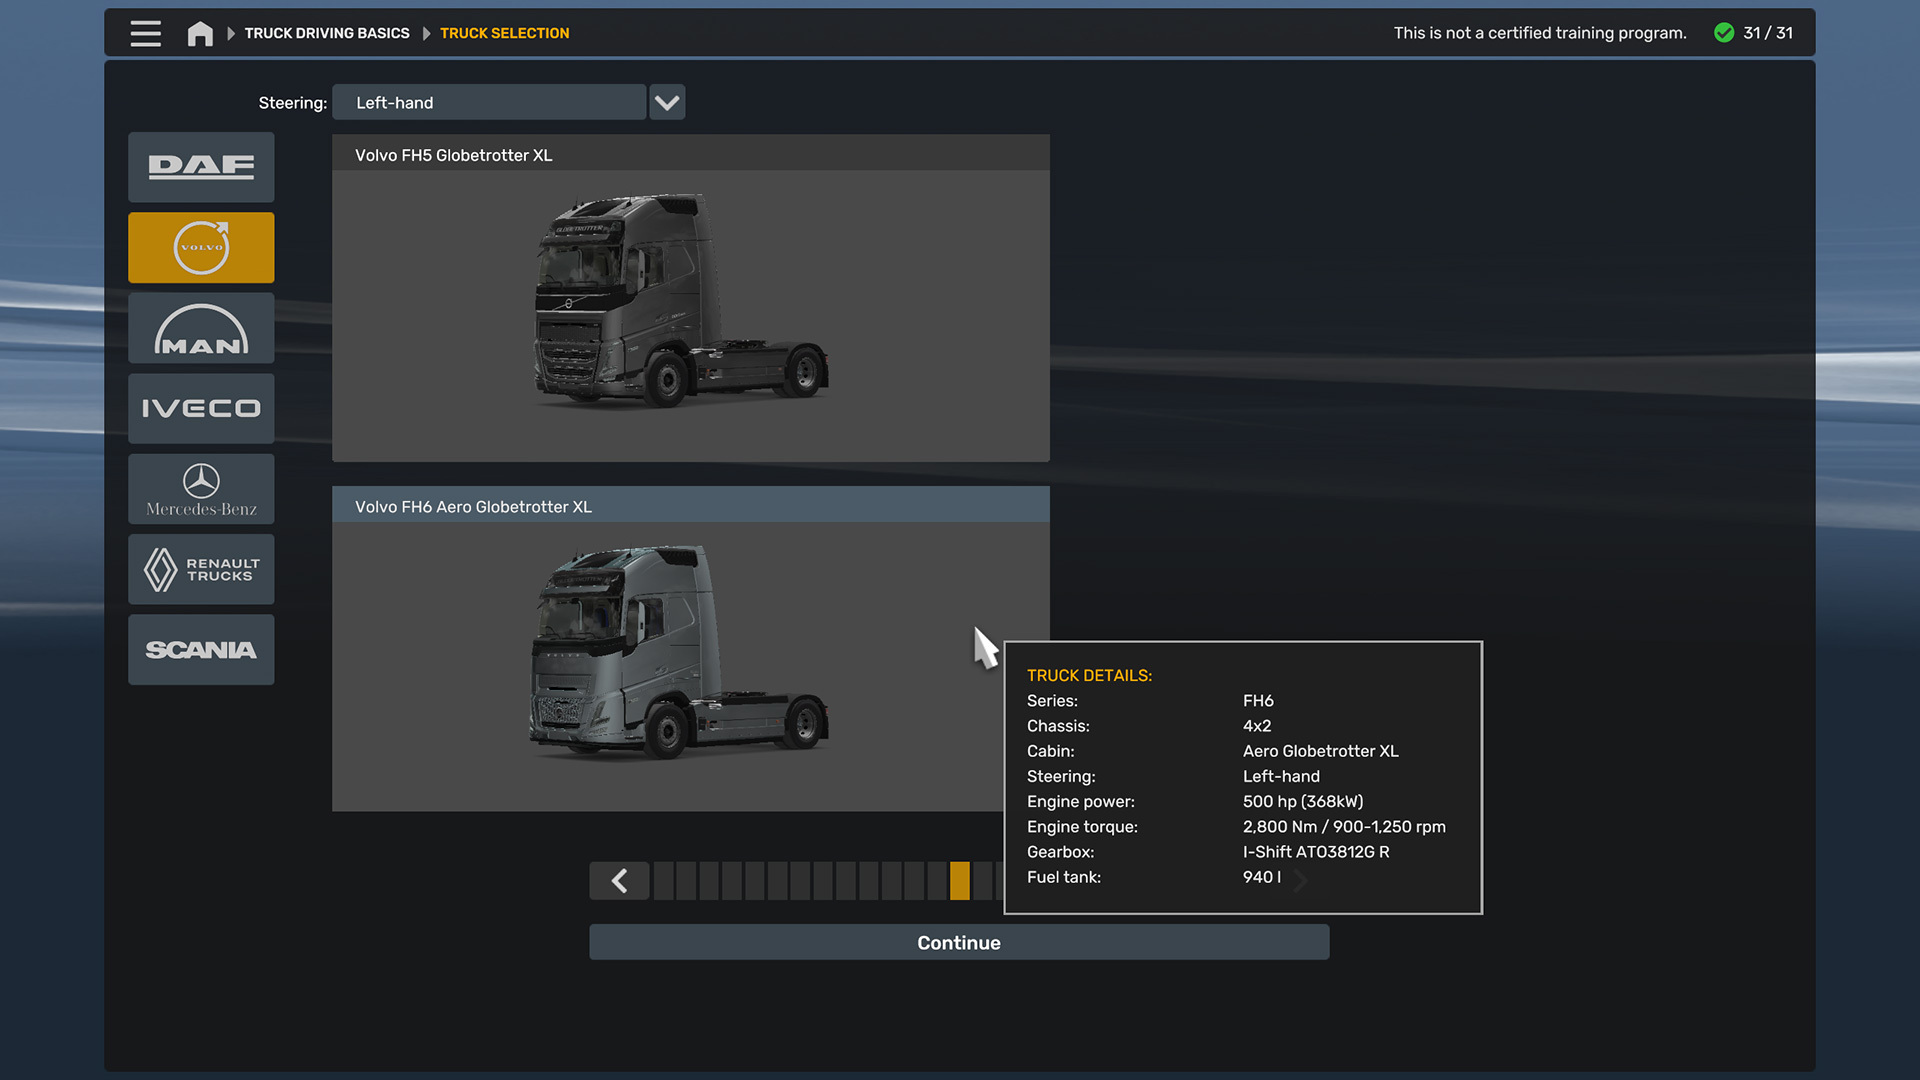Select the Mercedes-Benz brand logo

(201, 489)
